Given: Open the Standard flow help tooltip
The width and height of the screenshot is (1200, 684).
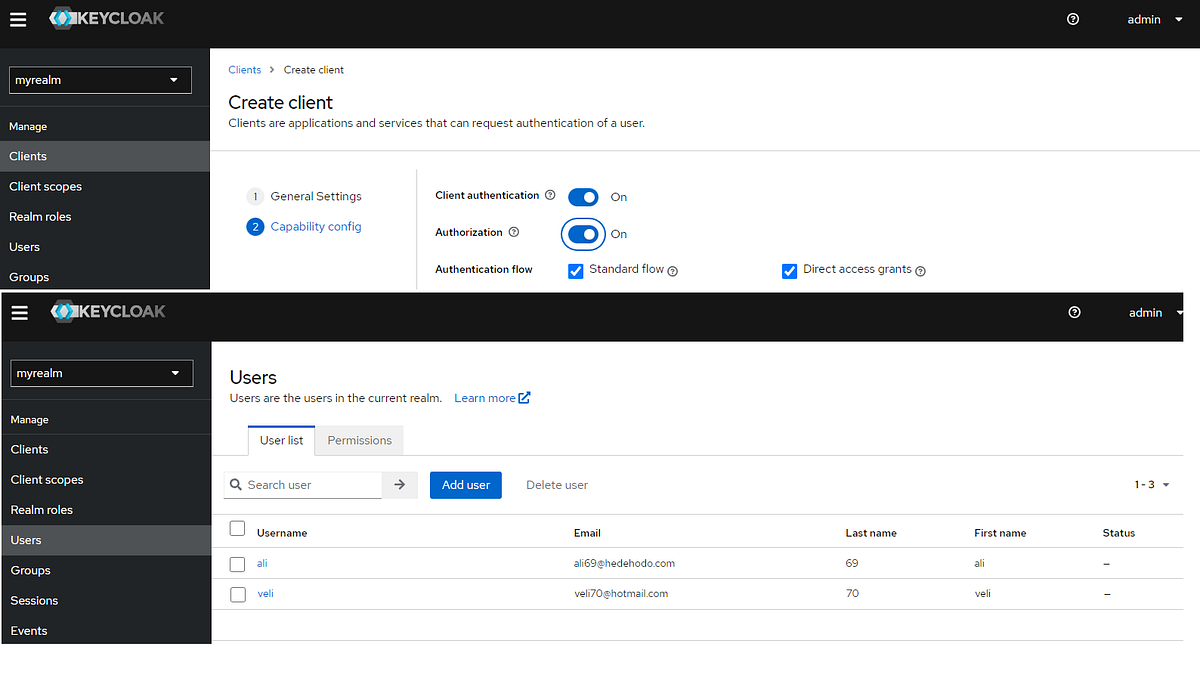Looking at the screenshot, I should [x=672, y=270].
